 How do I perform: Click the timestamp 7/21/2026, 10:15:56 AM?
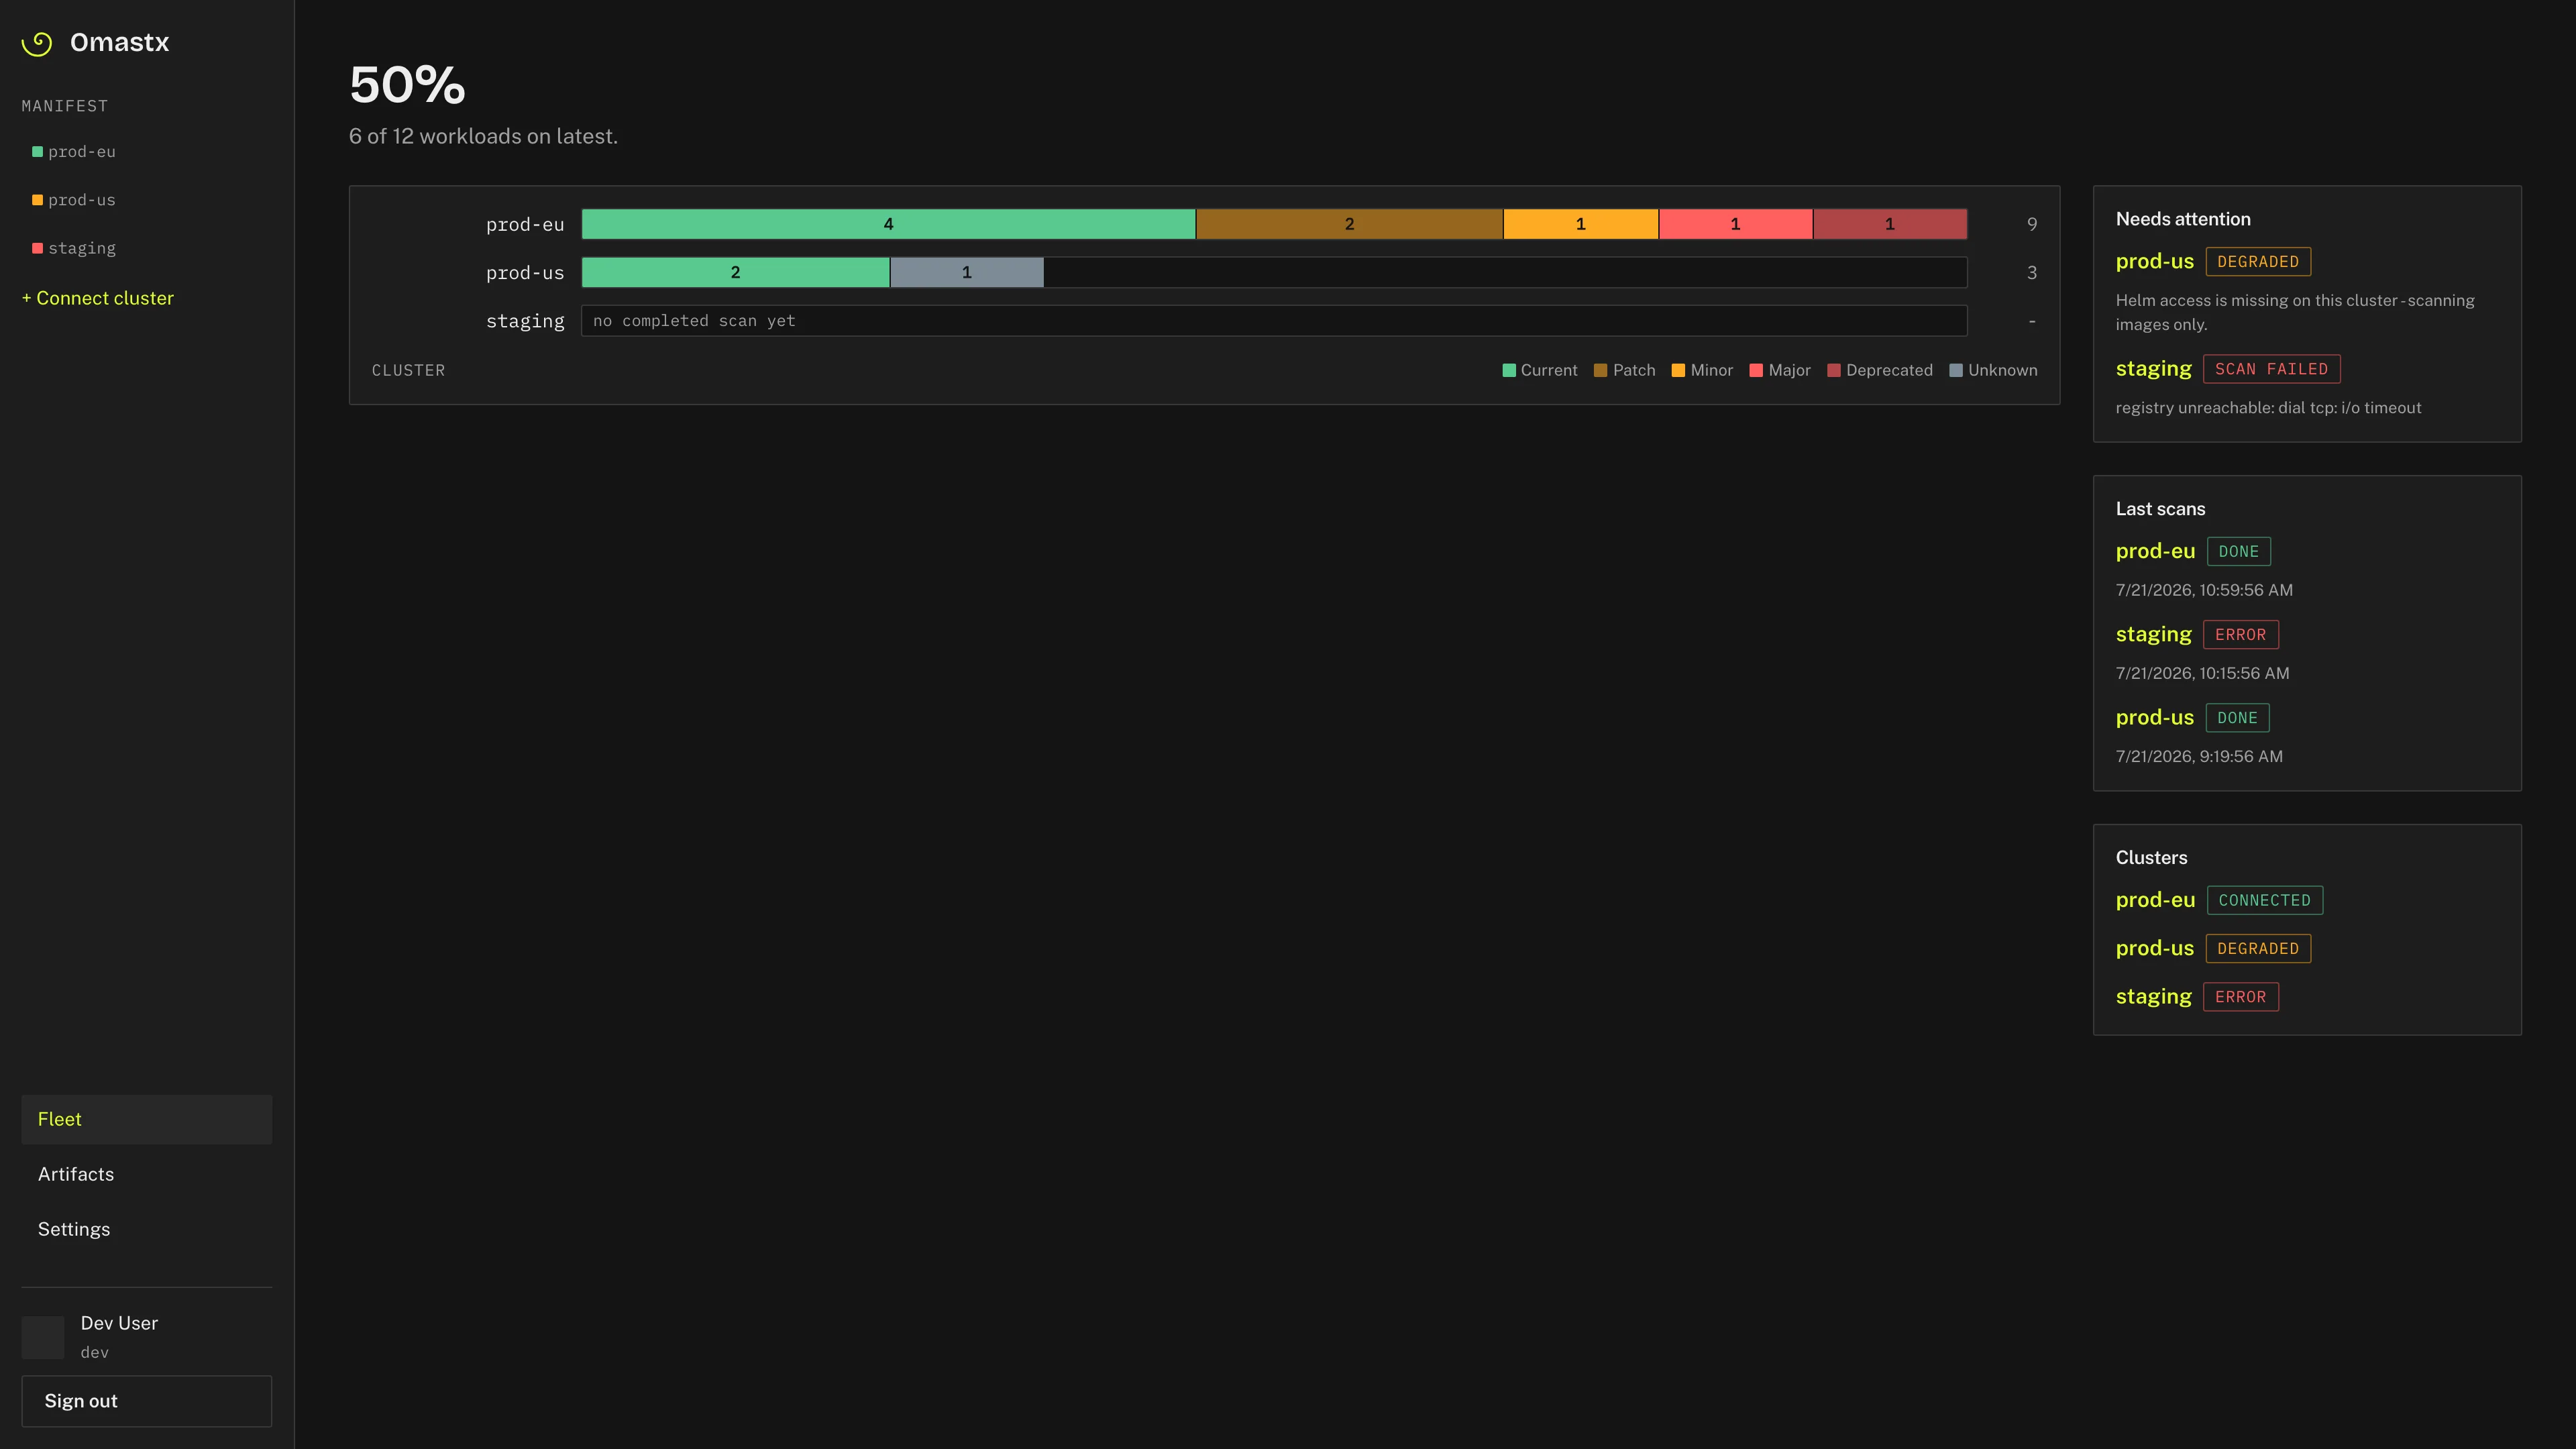point(2202,673)
